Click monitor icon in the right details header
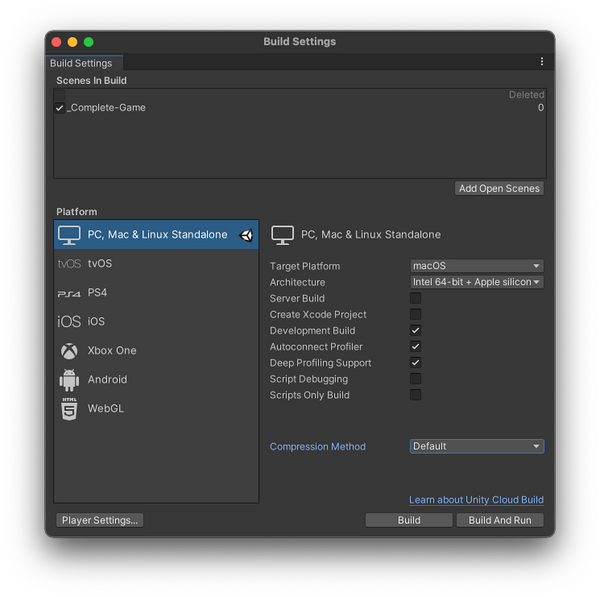Viewport: 600px width, 597px height. (x=282, y=235)
